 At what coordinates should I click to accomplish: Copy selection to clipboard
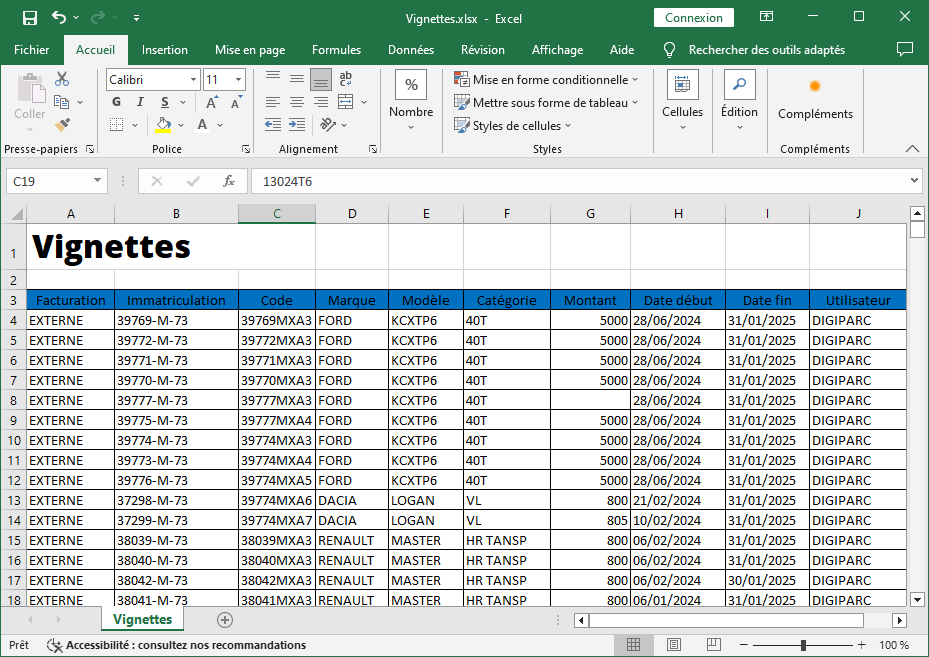click(62, 102)
